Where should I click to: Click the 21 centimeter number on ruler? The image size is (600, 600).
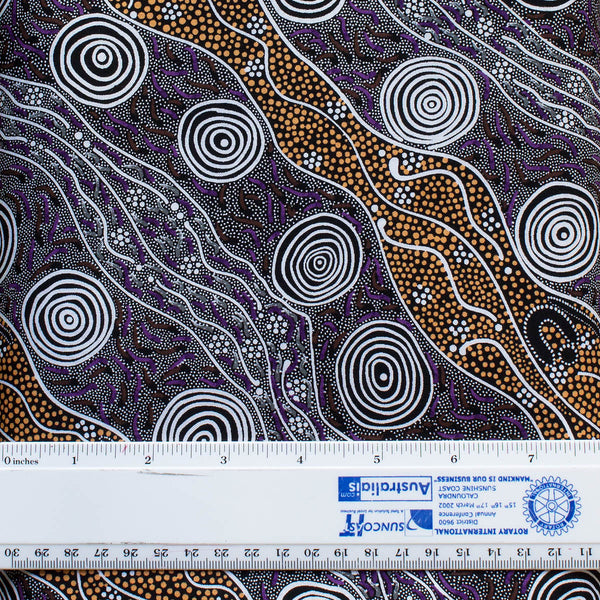tap(282, 552)
